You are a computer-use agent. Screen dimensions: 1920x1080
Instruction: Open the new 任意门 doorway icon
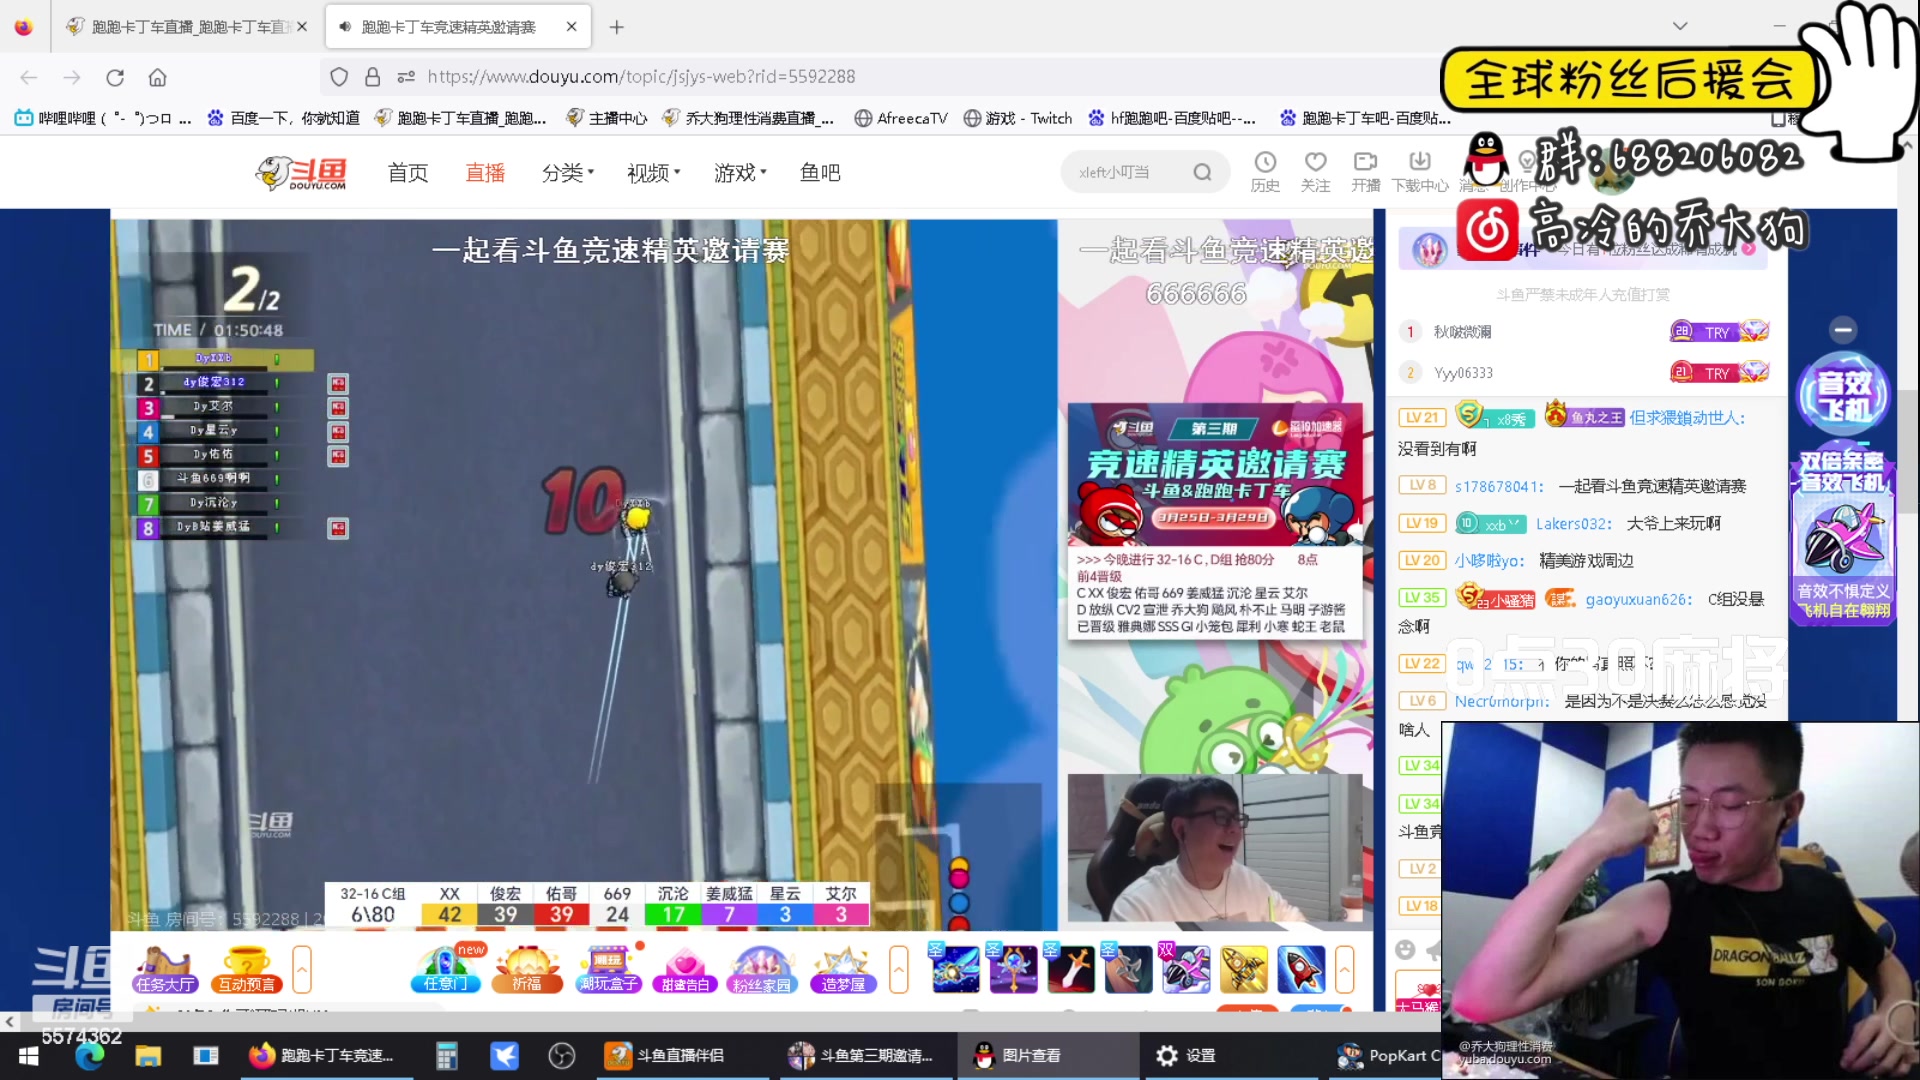coord(444,968)
